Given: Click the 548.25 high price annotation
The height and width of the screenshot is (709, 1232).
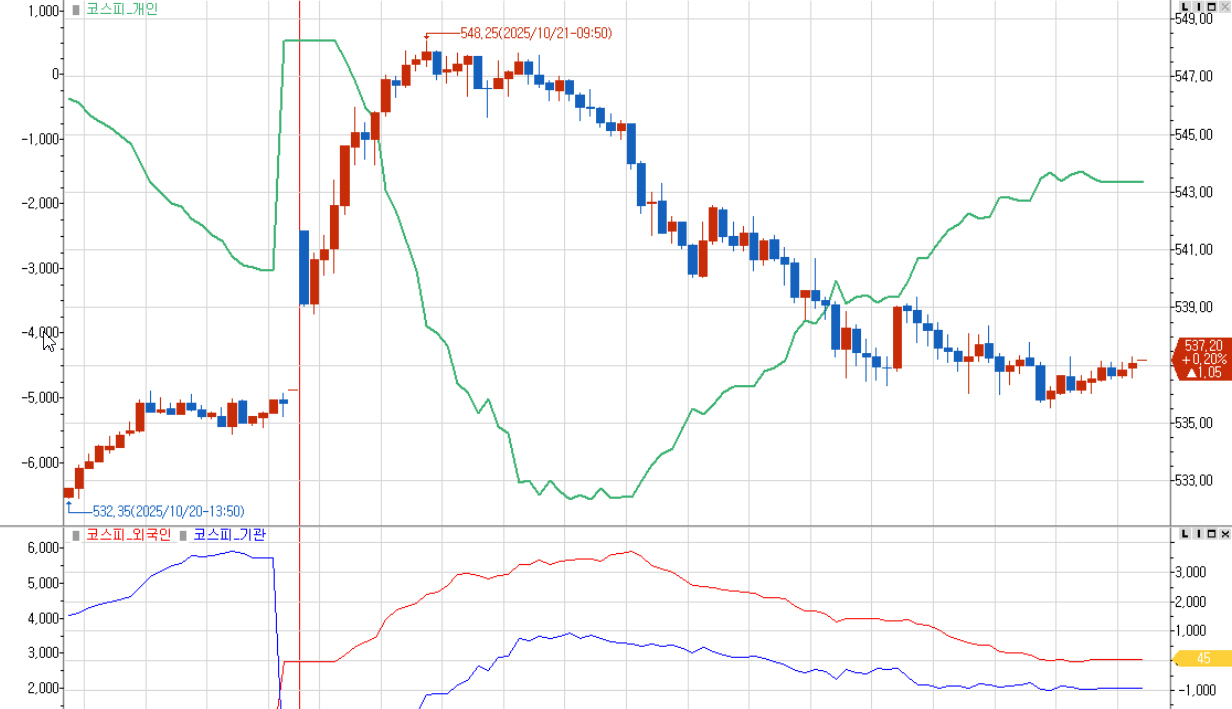Looking at the screenshot, I should pyautogui.click(x=535, y=33).
